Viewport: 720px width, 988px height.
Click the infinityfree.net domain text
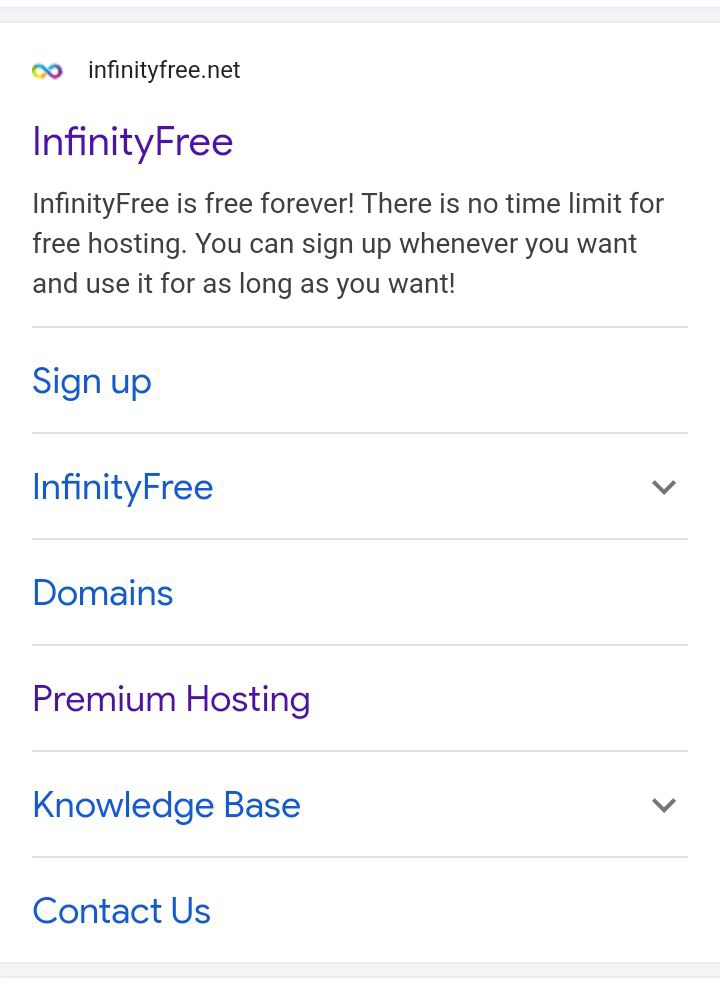click(x=164, y=71)
